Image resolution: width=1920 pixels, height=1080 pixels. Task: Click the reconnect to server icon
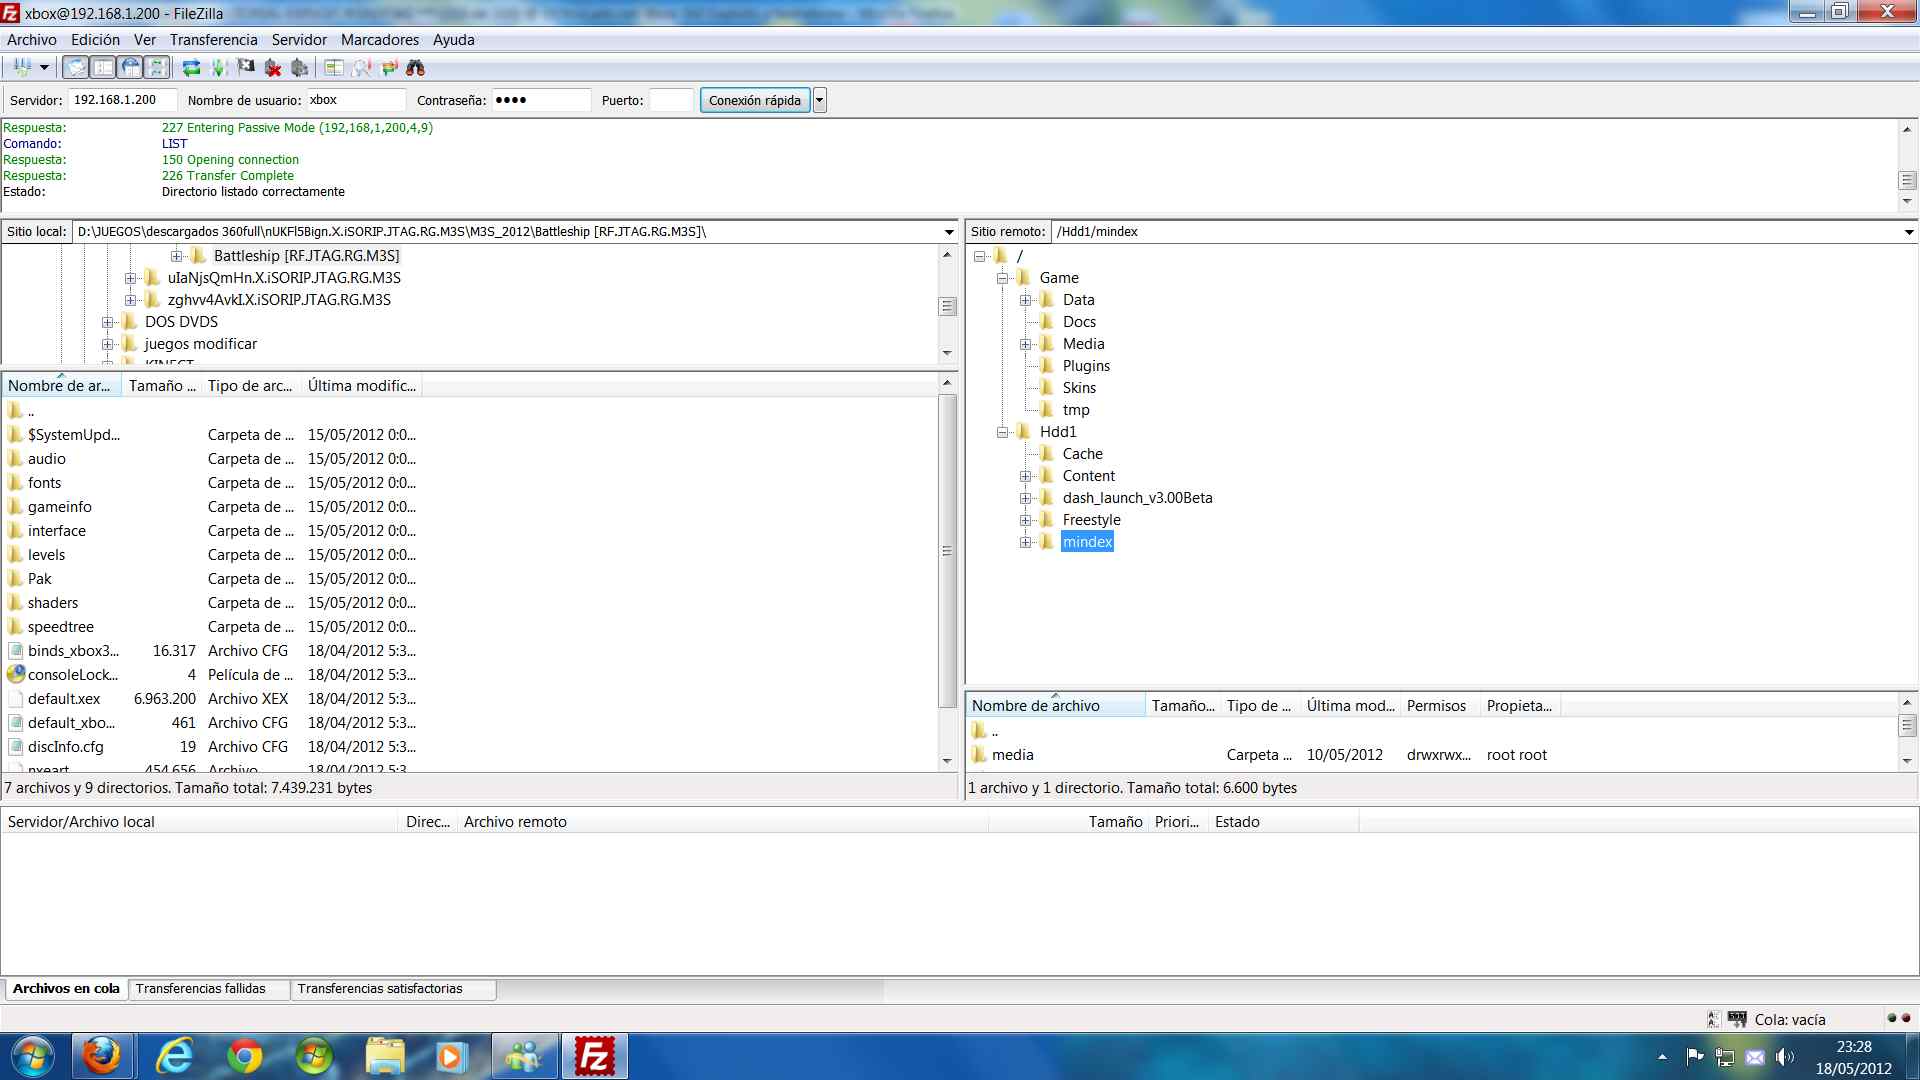point(299,68)
